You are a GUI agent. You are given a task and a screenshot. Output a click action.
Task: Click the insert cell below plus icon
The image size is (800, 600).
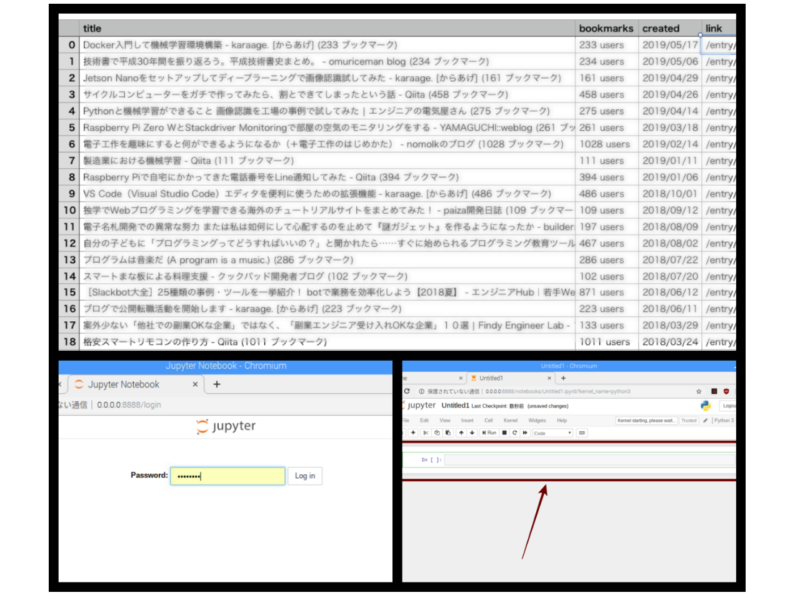413,433
